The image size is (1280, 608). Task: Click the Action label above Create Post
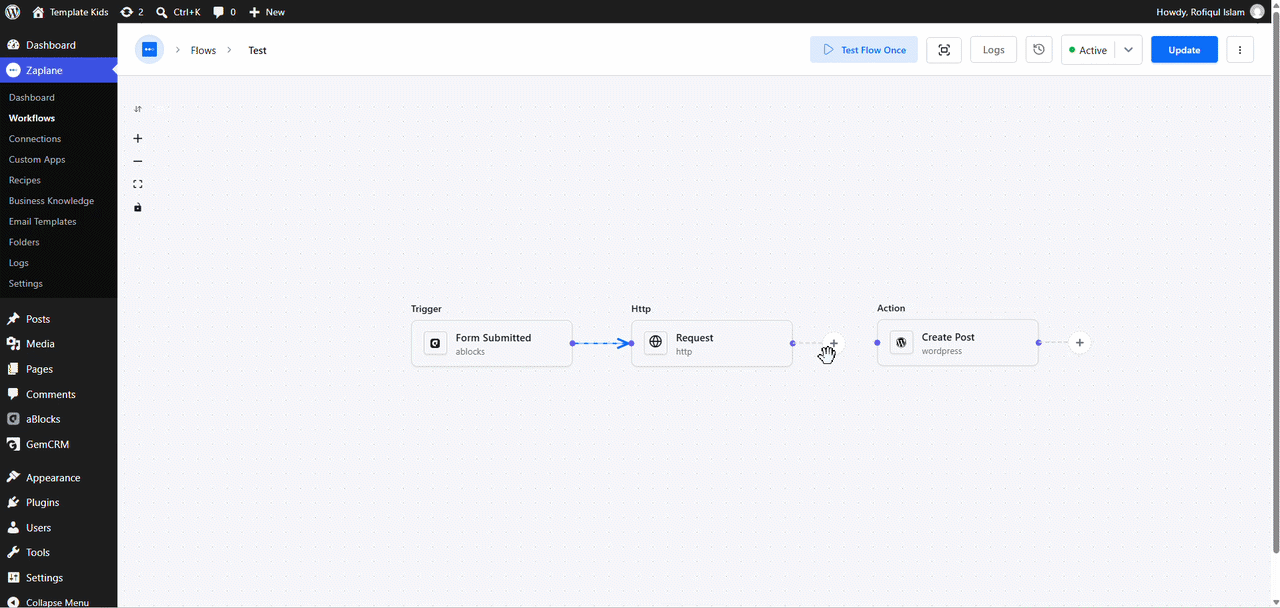891,308
